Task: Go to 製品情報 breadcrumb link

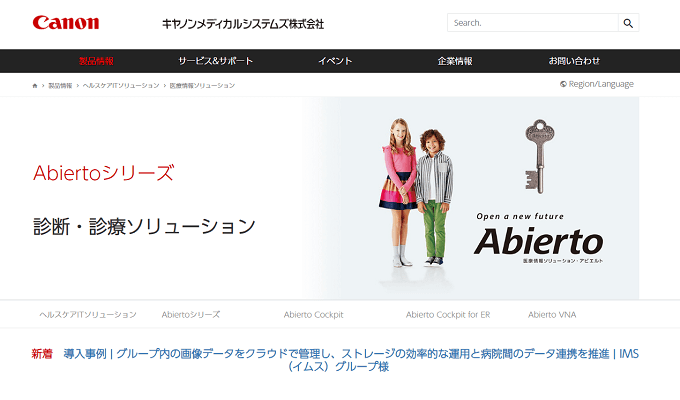Action: (x=60, y=86)
